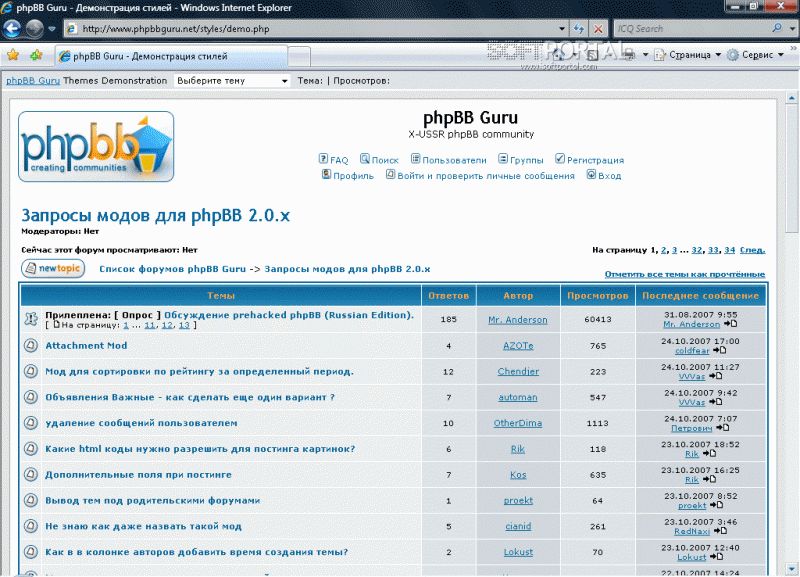Image resolution: width=800 pixels, height=577 pixels.
Task: Open recent pages dropdown next to Forward button
Action: pos(52,29)
